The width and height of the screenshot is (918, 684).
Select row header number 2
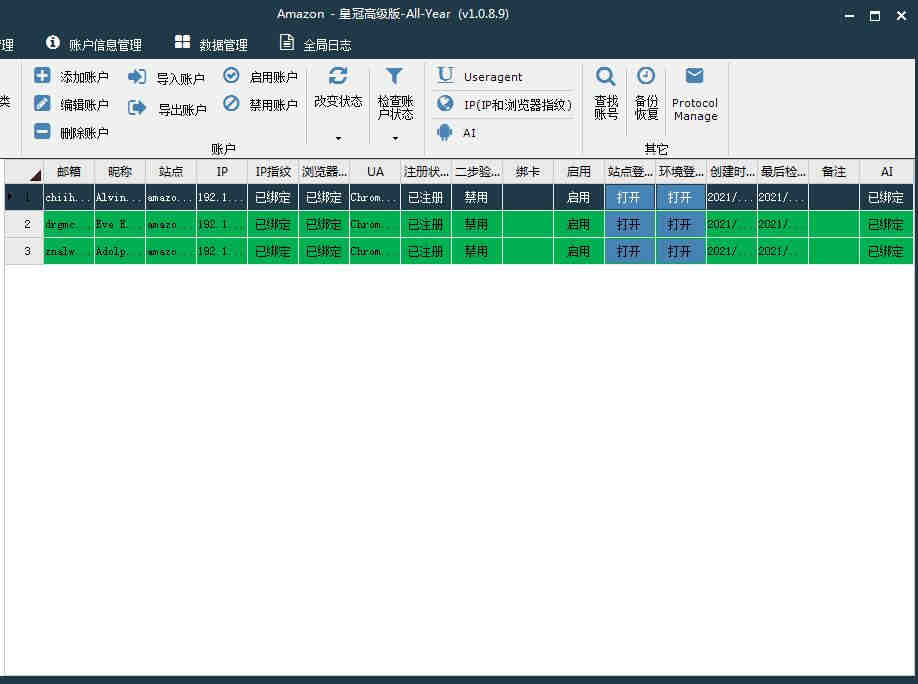[x=25, y=224]
